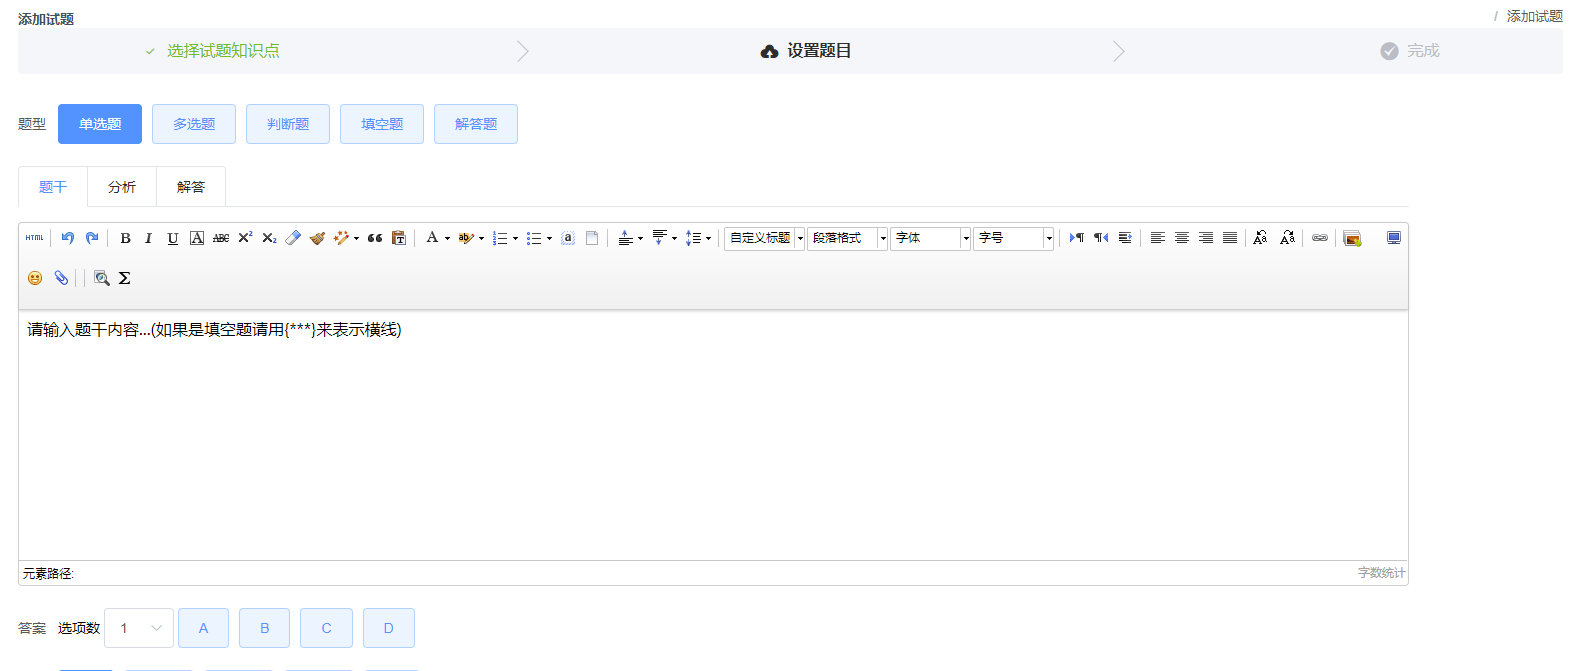This screenshot has height=671, width=1574.
Task: Open 自定义标题 combo box
Action: pos(765,238)
